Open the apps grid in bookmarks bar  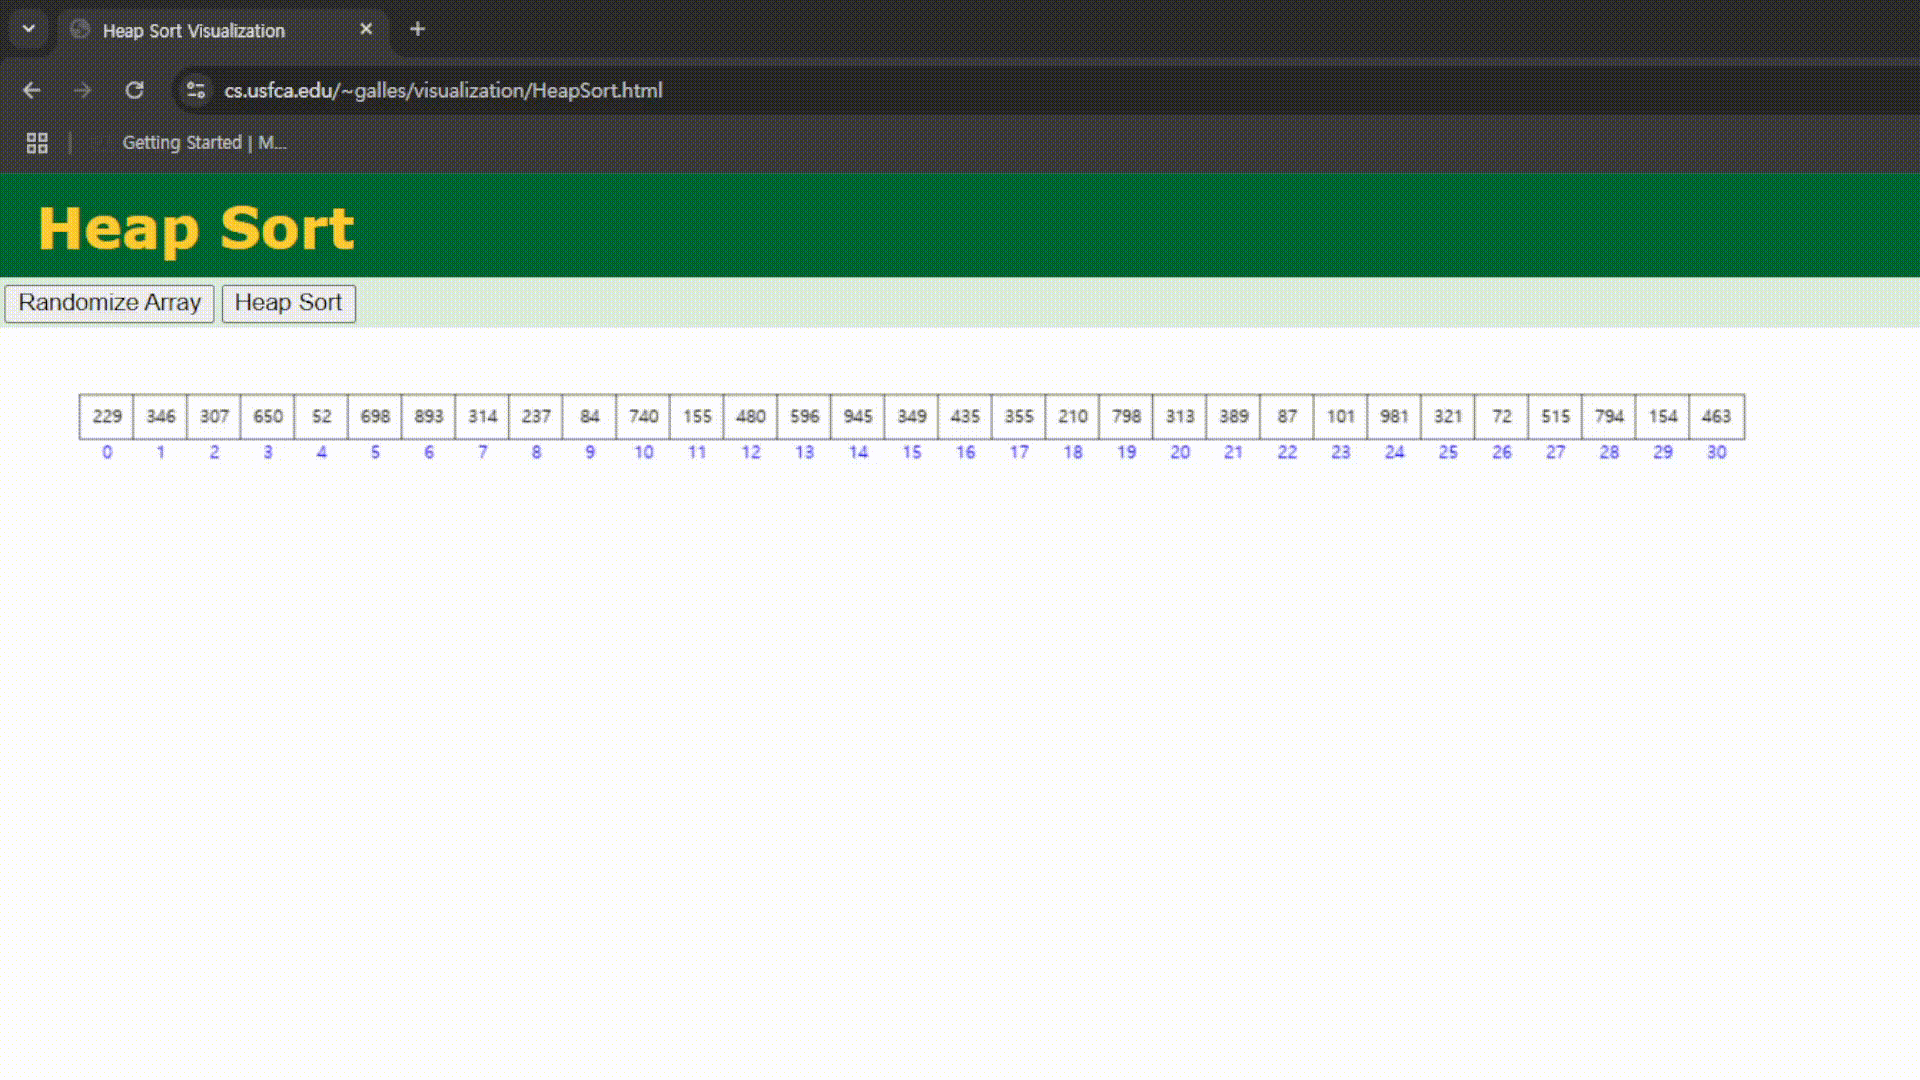(x=37, y=143)
